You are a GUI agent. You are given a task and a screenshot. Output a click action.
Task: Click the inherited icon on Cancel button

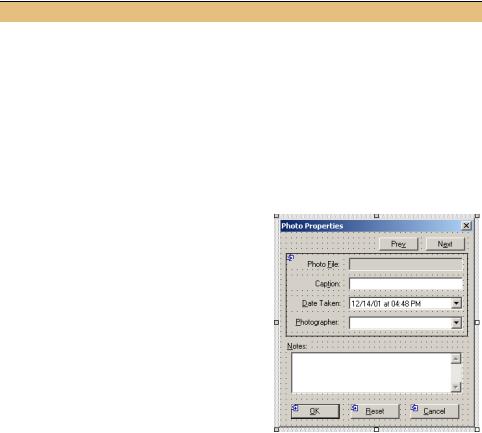coord(414,408)
